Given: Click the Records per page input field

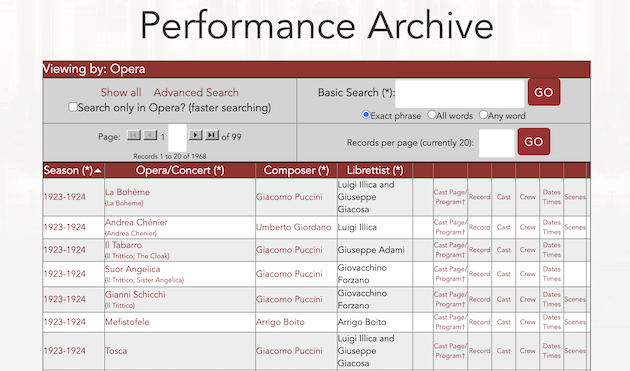Looking at the screenshot, I should point(497,143).
